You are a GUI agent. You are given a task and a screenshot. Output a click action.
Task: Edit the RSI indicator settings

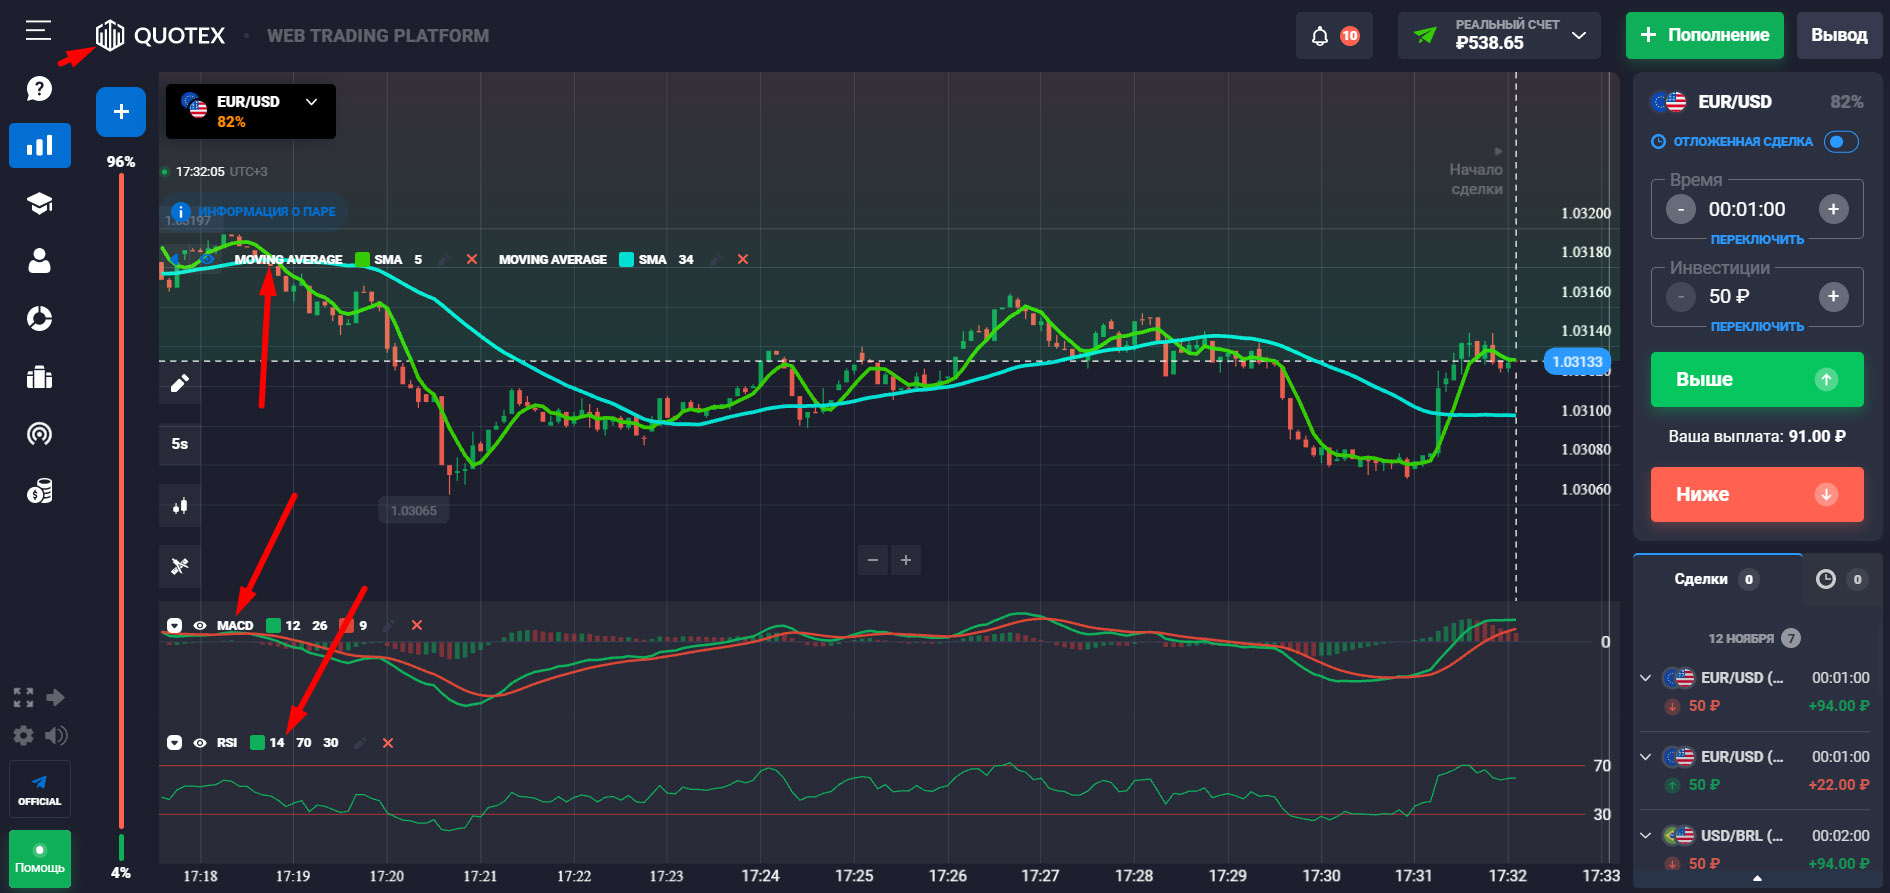pos(361,743)
